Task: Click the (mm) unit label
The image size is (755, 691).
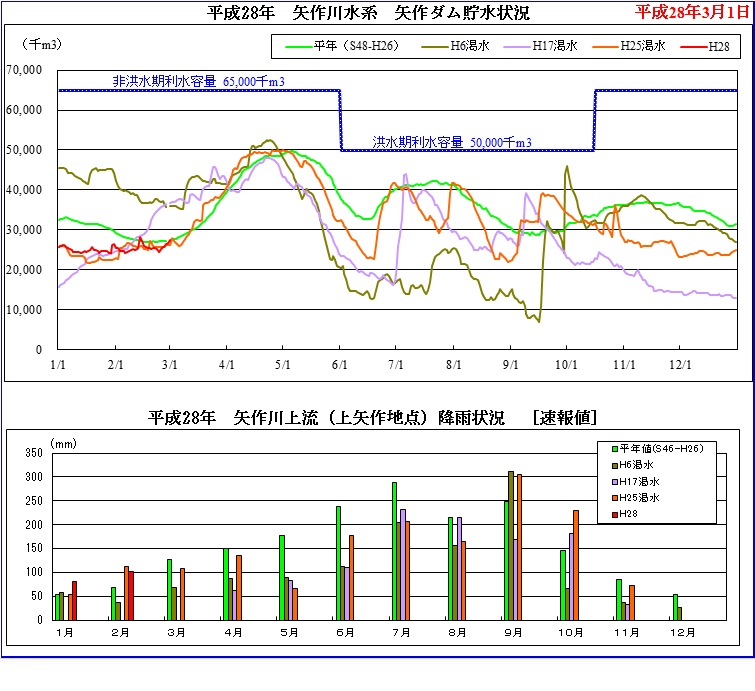Action: tap(64, 443)
